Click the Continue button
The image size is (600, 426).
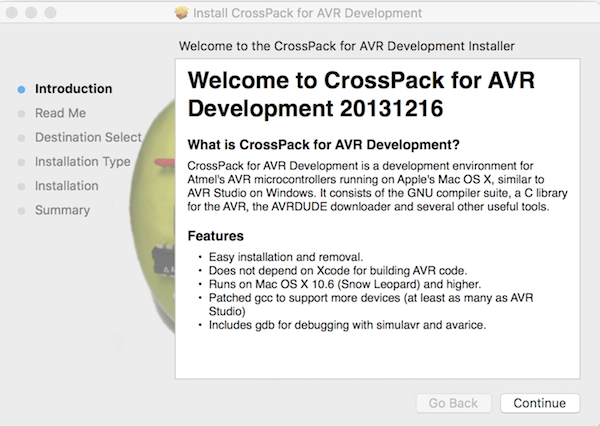(540, 403)
